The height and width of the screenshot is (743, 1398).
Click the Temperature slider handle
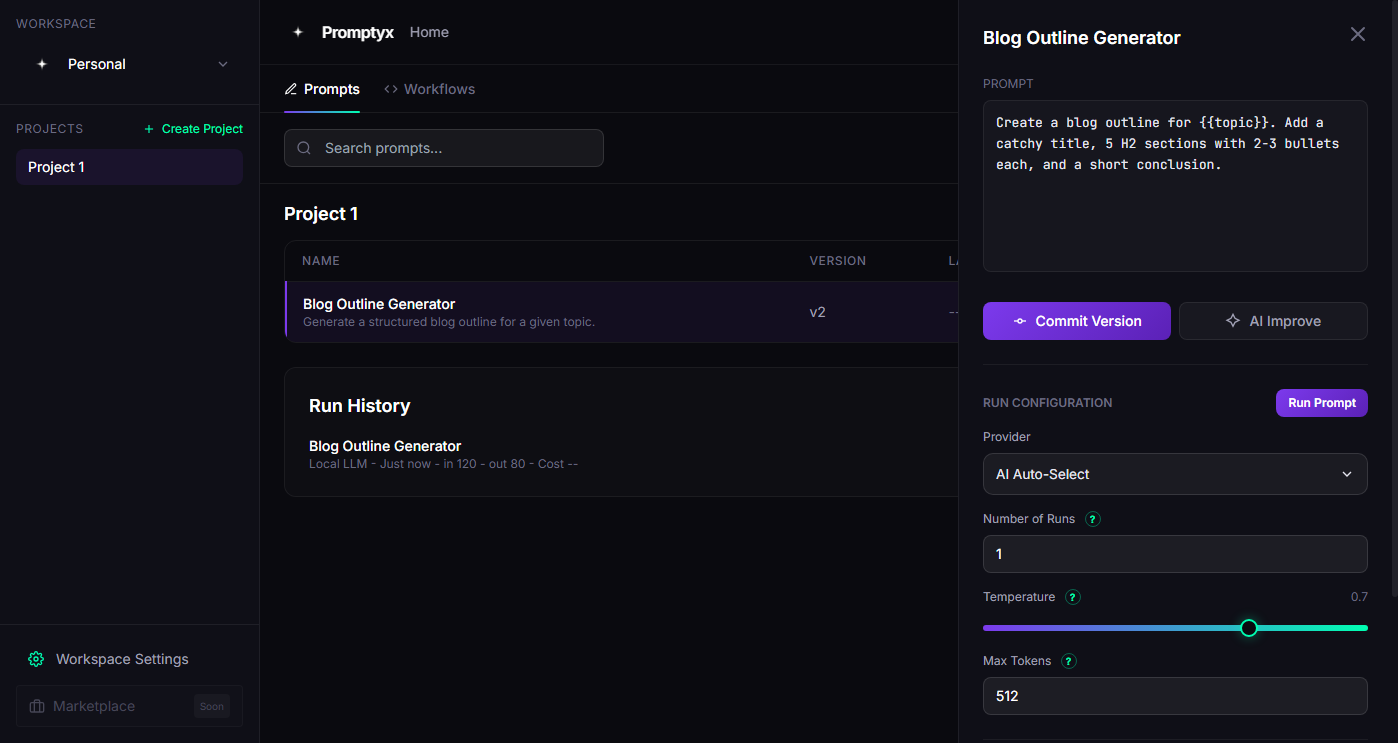(x=1248, y=628)
